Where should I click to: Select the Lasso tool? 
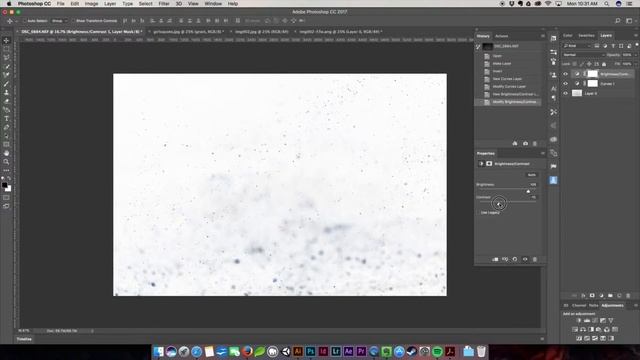[x=6, y=58]
